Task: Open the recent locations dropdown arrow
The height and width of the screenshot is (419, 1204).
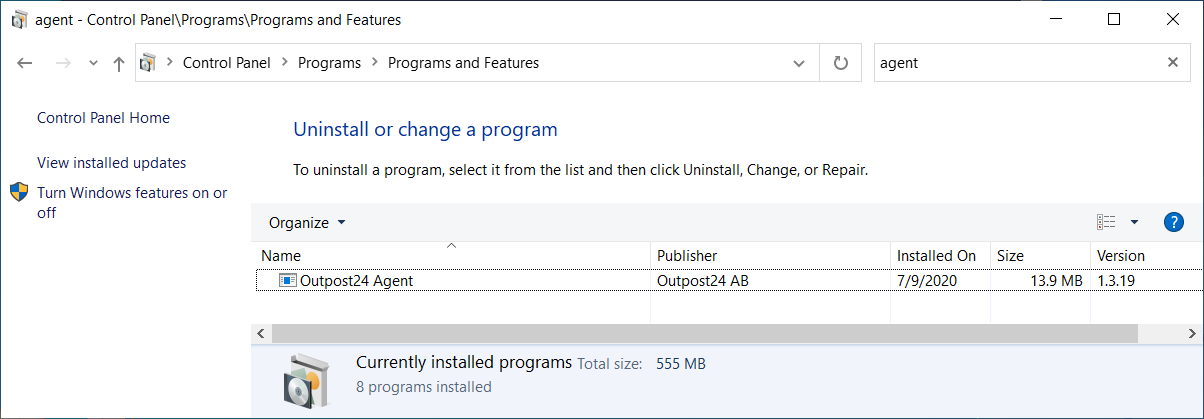Action: click(93, 63)
